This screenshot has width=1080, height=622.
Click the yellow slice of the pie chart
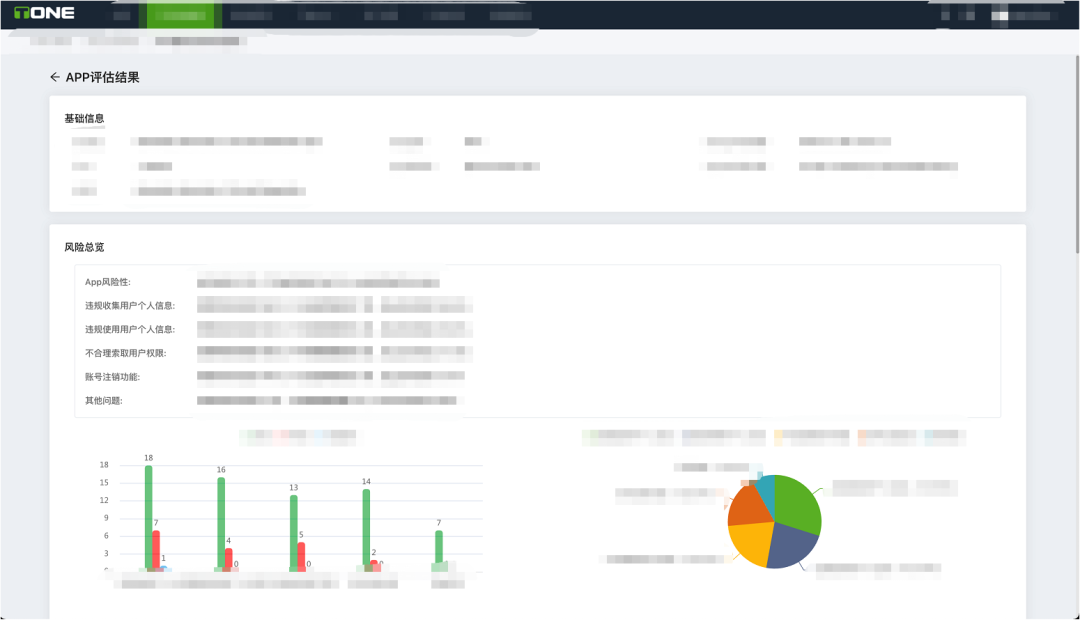click(x=751, y=544)
